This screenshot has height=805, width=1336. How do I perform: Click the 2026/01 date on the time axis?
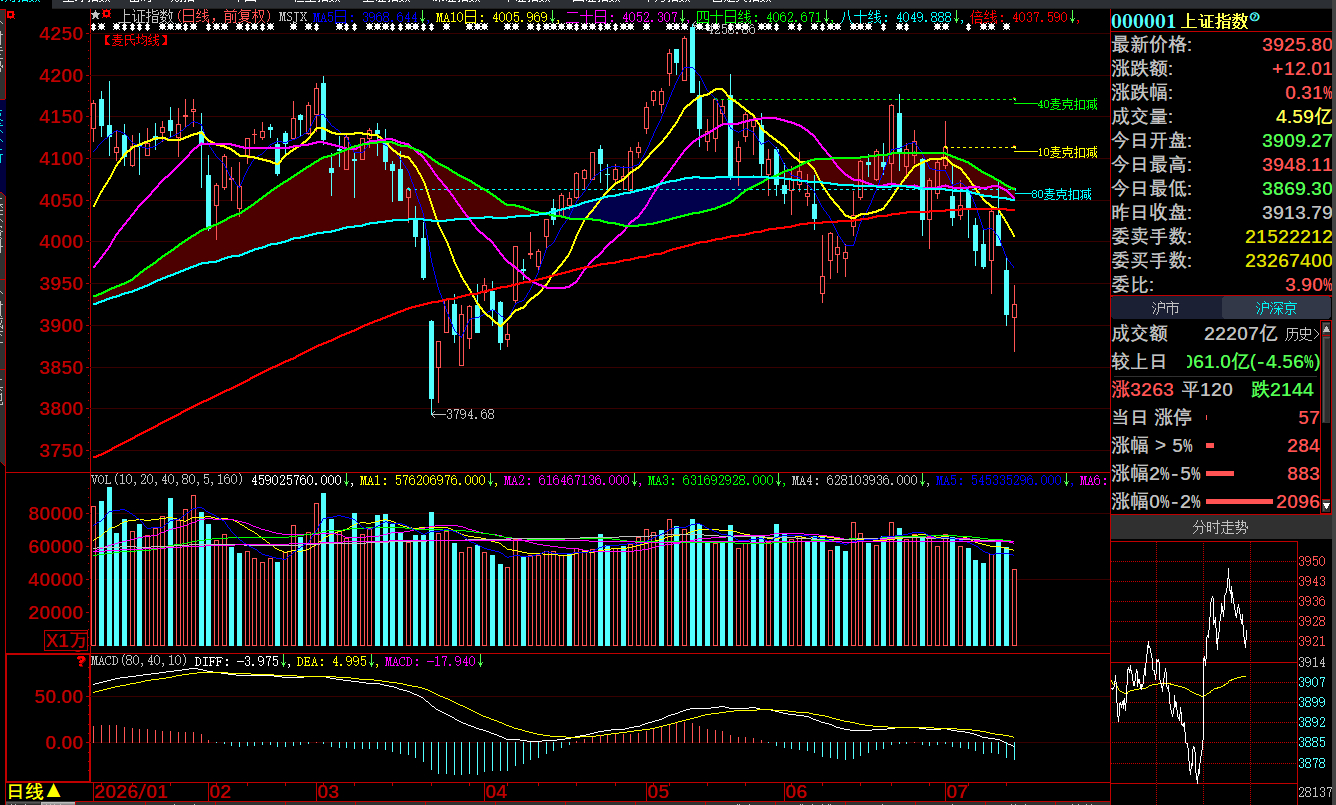click(131, 791)
